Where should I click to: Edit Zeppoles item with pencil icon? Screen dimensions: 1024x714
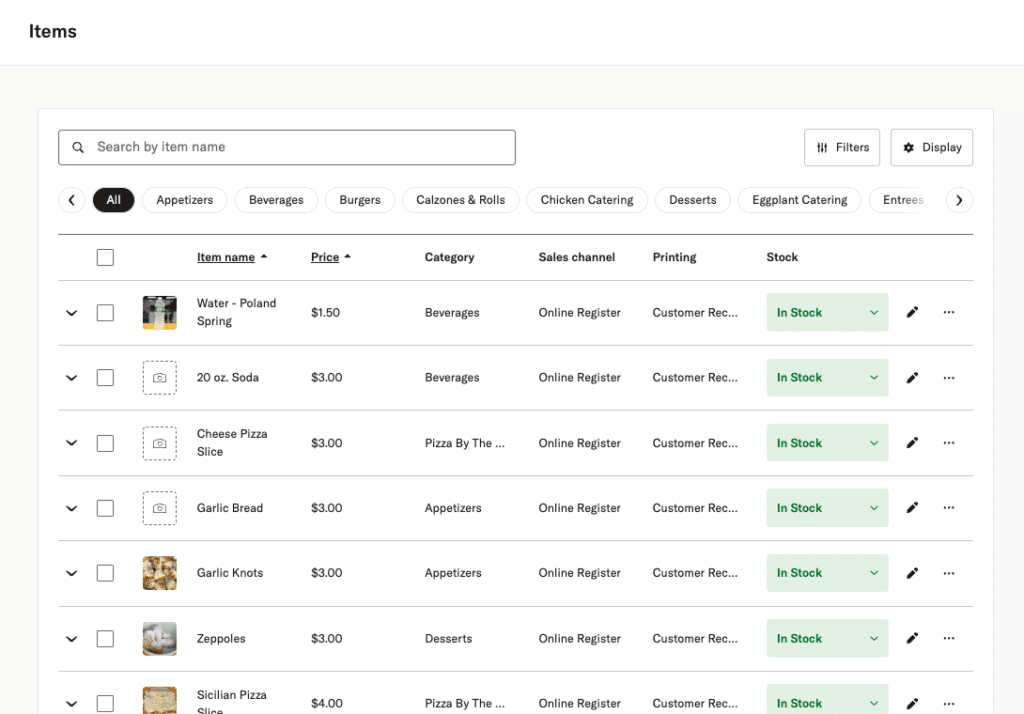click(912, 638)
